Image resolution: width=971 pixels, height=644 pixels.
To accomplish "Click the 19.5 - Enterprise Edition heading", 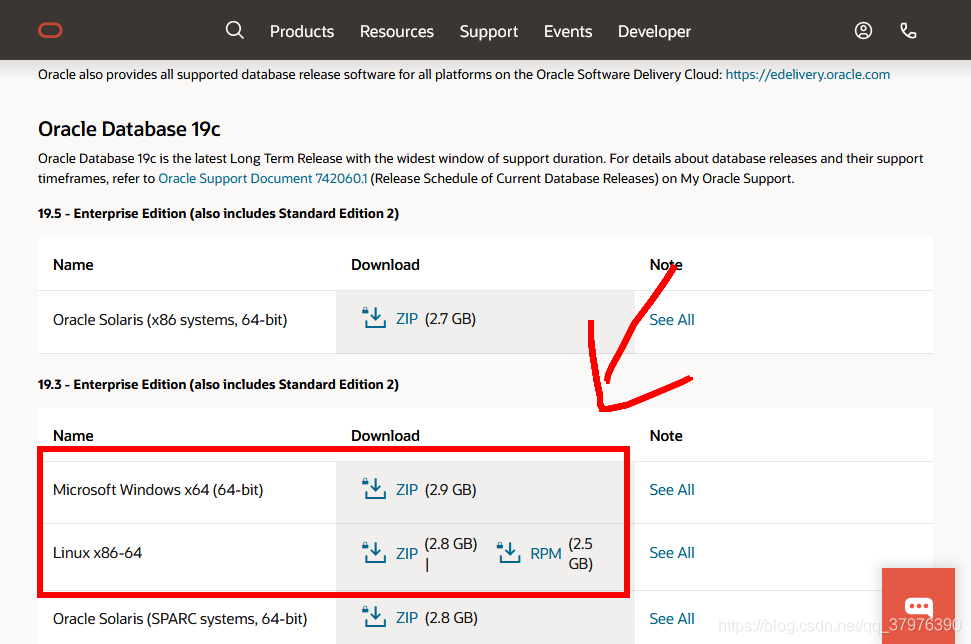I will point(218,214).
